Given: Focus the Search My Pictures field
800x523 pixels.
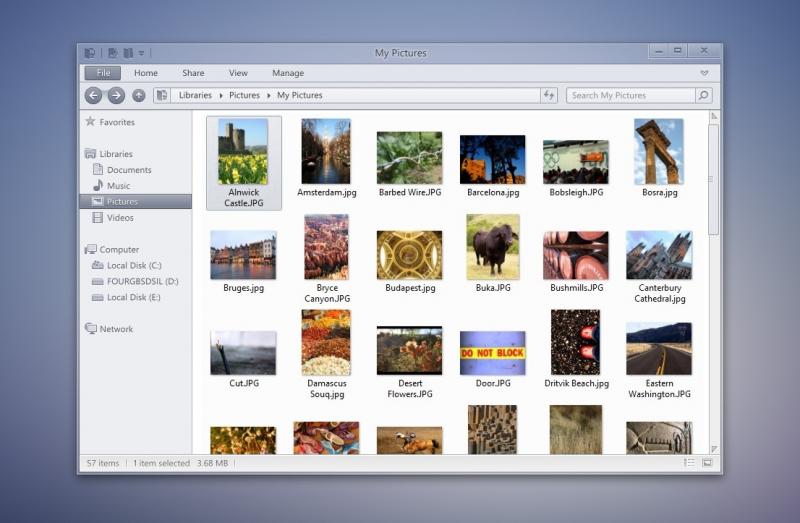Looking at the screenshot, I should coord(631,95).
